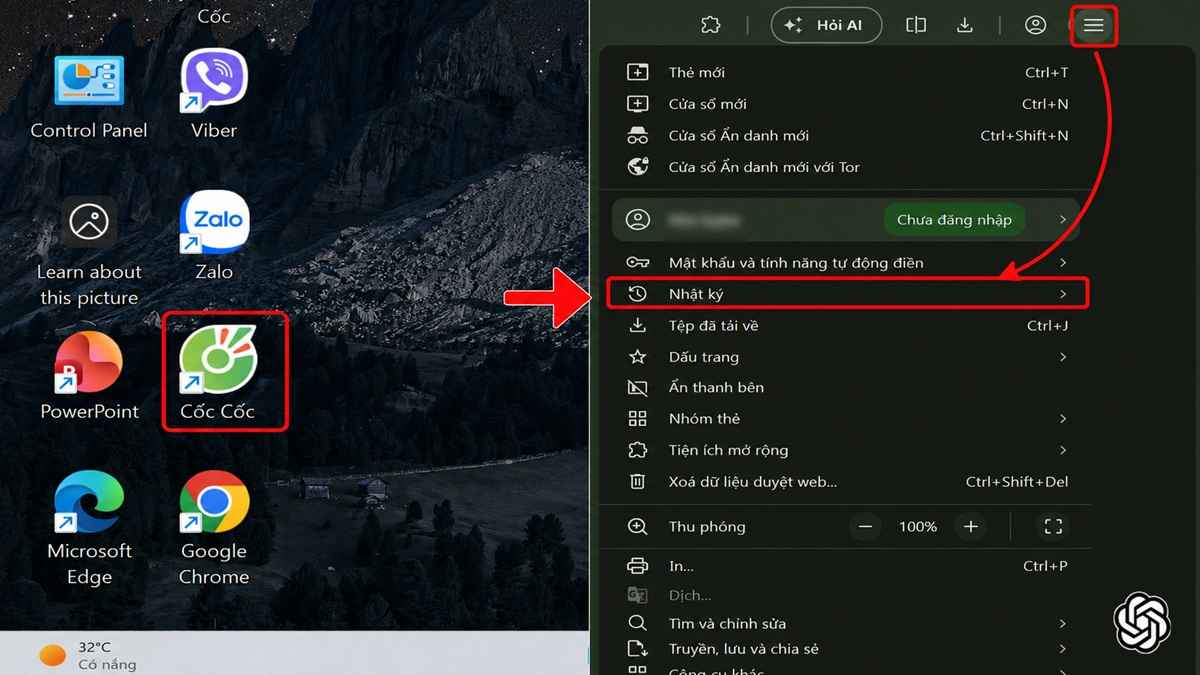Open Mật khẩu và tính năng tự động điền

pyautogui.click(x=847, y=263)
